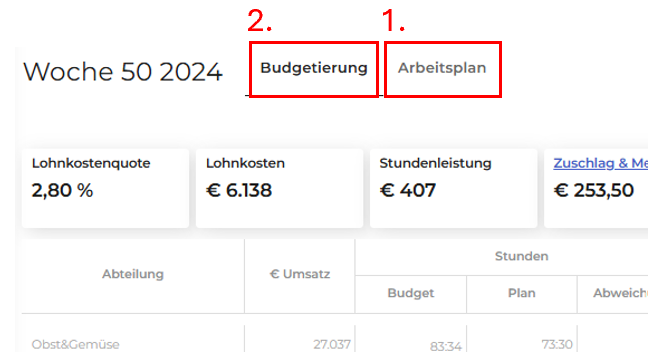The image size is (655, 360).
Task: Click the Abweichung column header
Action: coord(620,293)
